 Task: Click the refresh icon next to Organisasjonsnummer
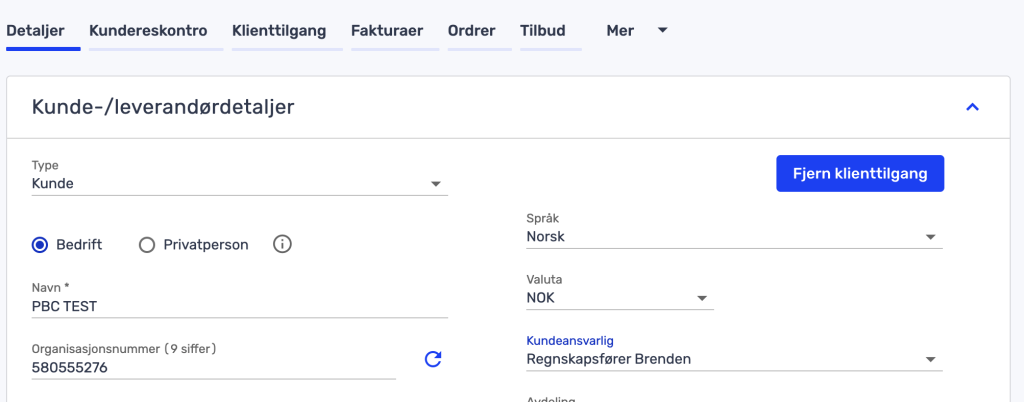tap(433, 359)
